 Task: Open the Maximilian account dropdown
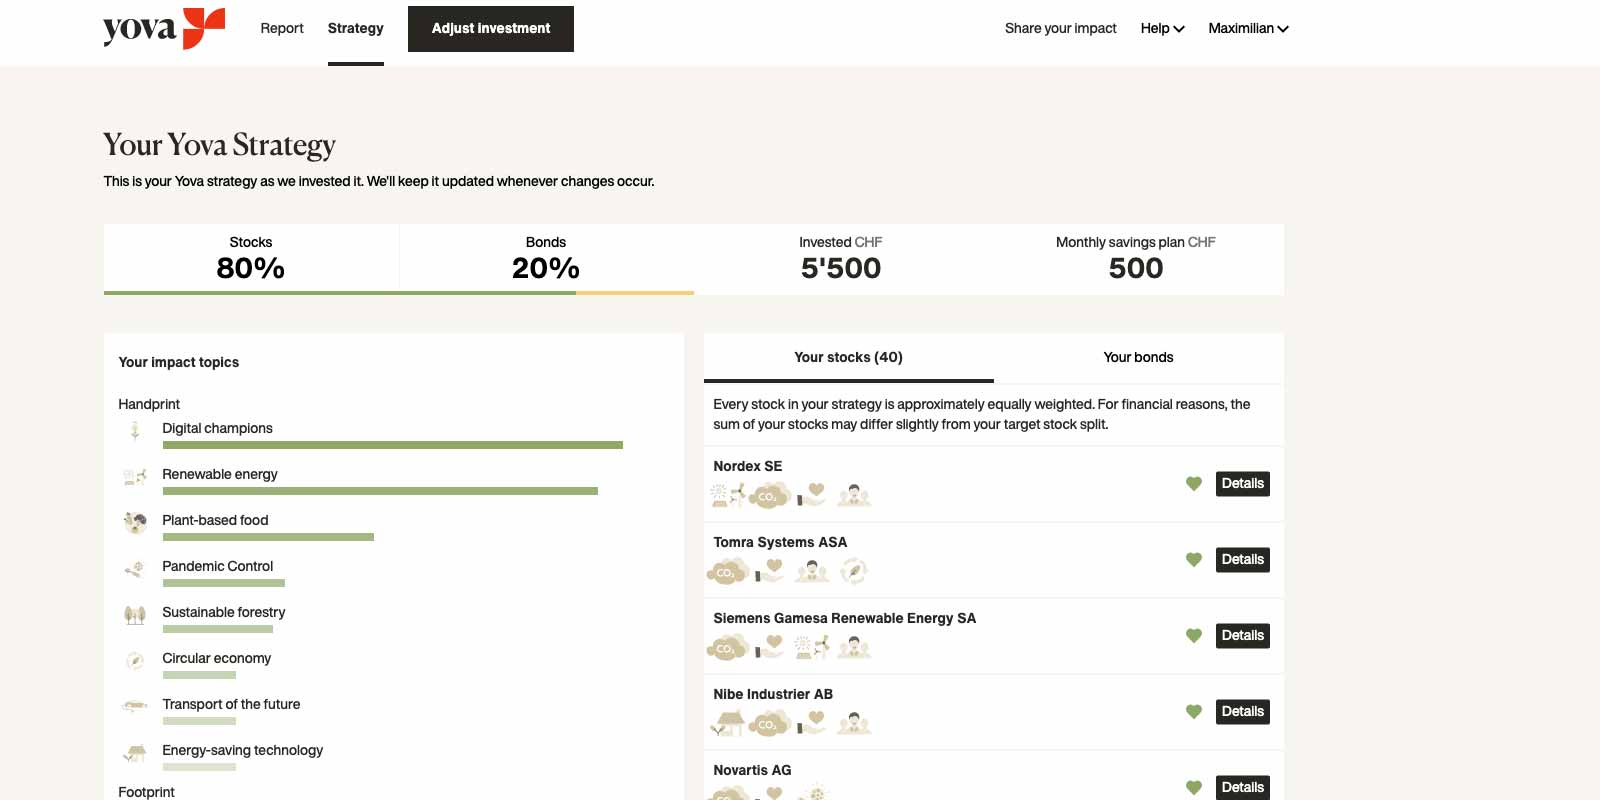click(1248, 28)
